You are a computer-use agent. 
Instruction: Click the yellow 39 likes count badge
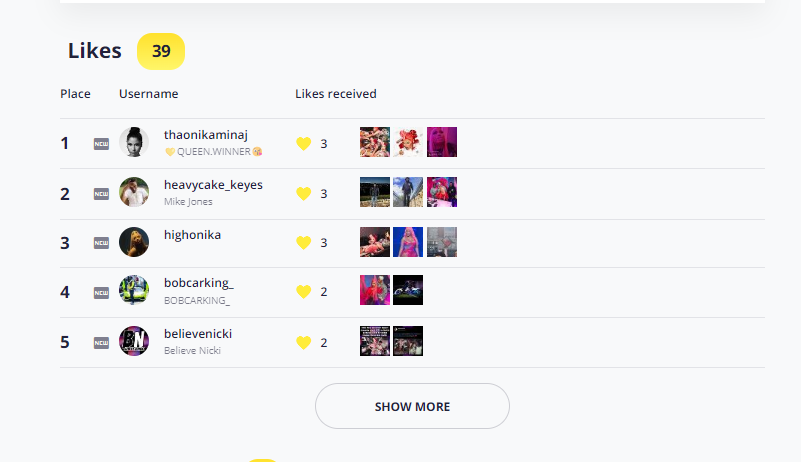[161, 51]
